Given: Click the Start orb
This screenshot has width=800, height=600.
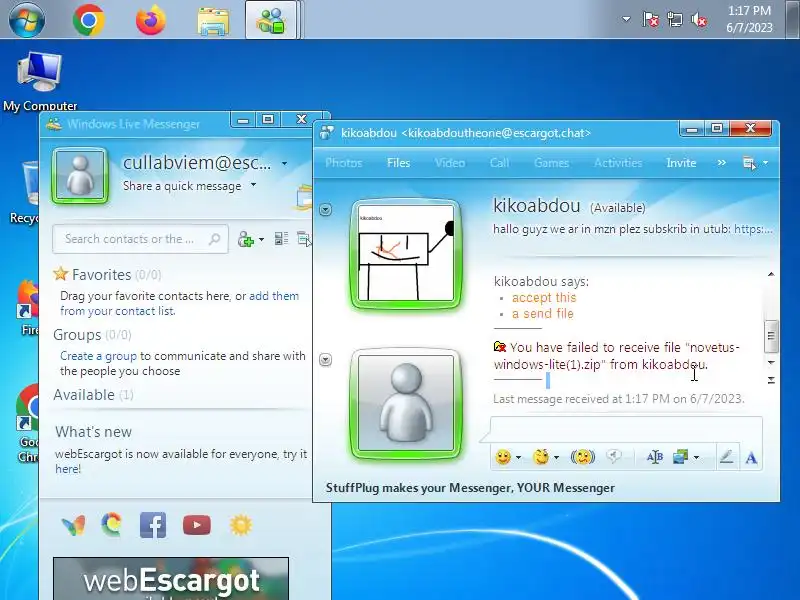Looking at the screenshot, I should pos(27,20).
